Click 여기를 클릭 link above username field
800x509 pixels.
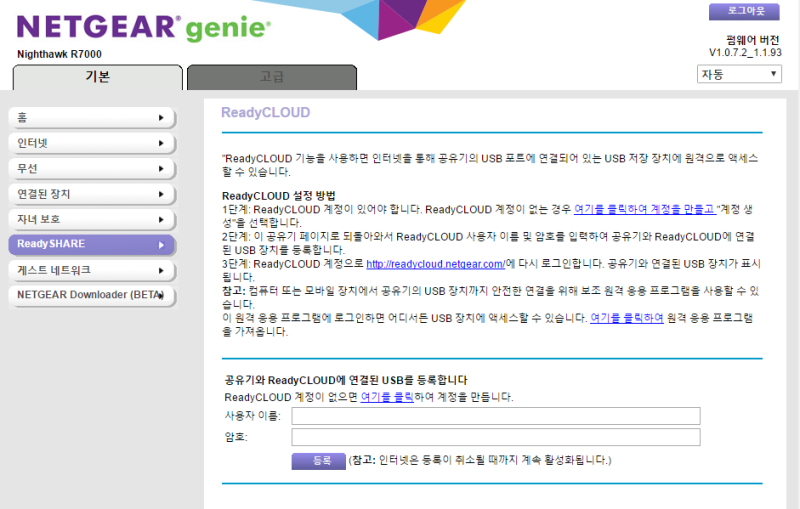tap(387, 397)
